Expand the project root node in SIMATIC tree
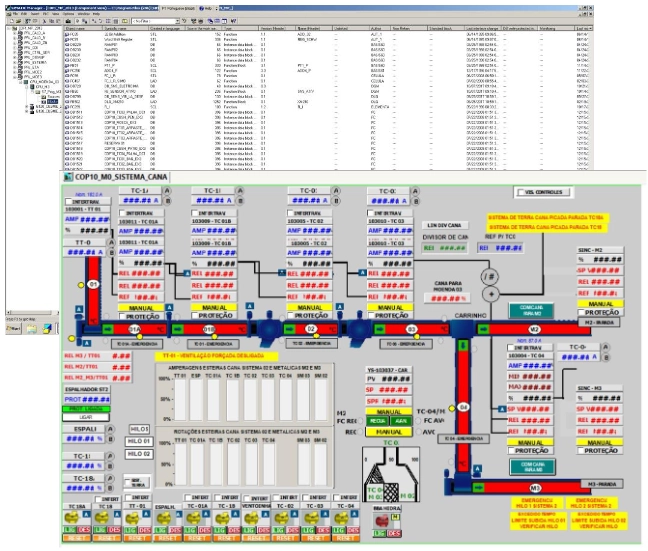The width and height of the screenshot is (648, 551). click(10, 29)
